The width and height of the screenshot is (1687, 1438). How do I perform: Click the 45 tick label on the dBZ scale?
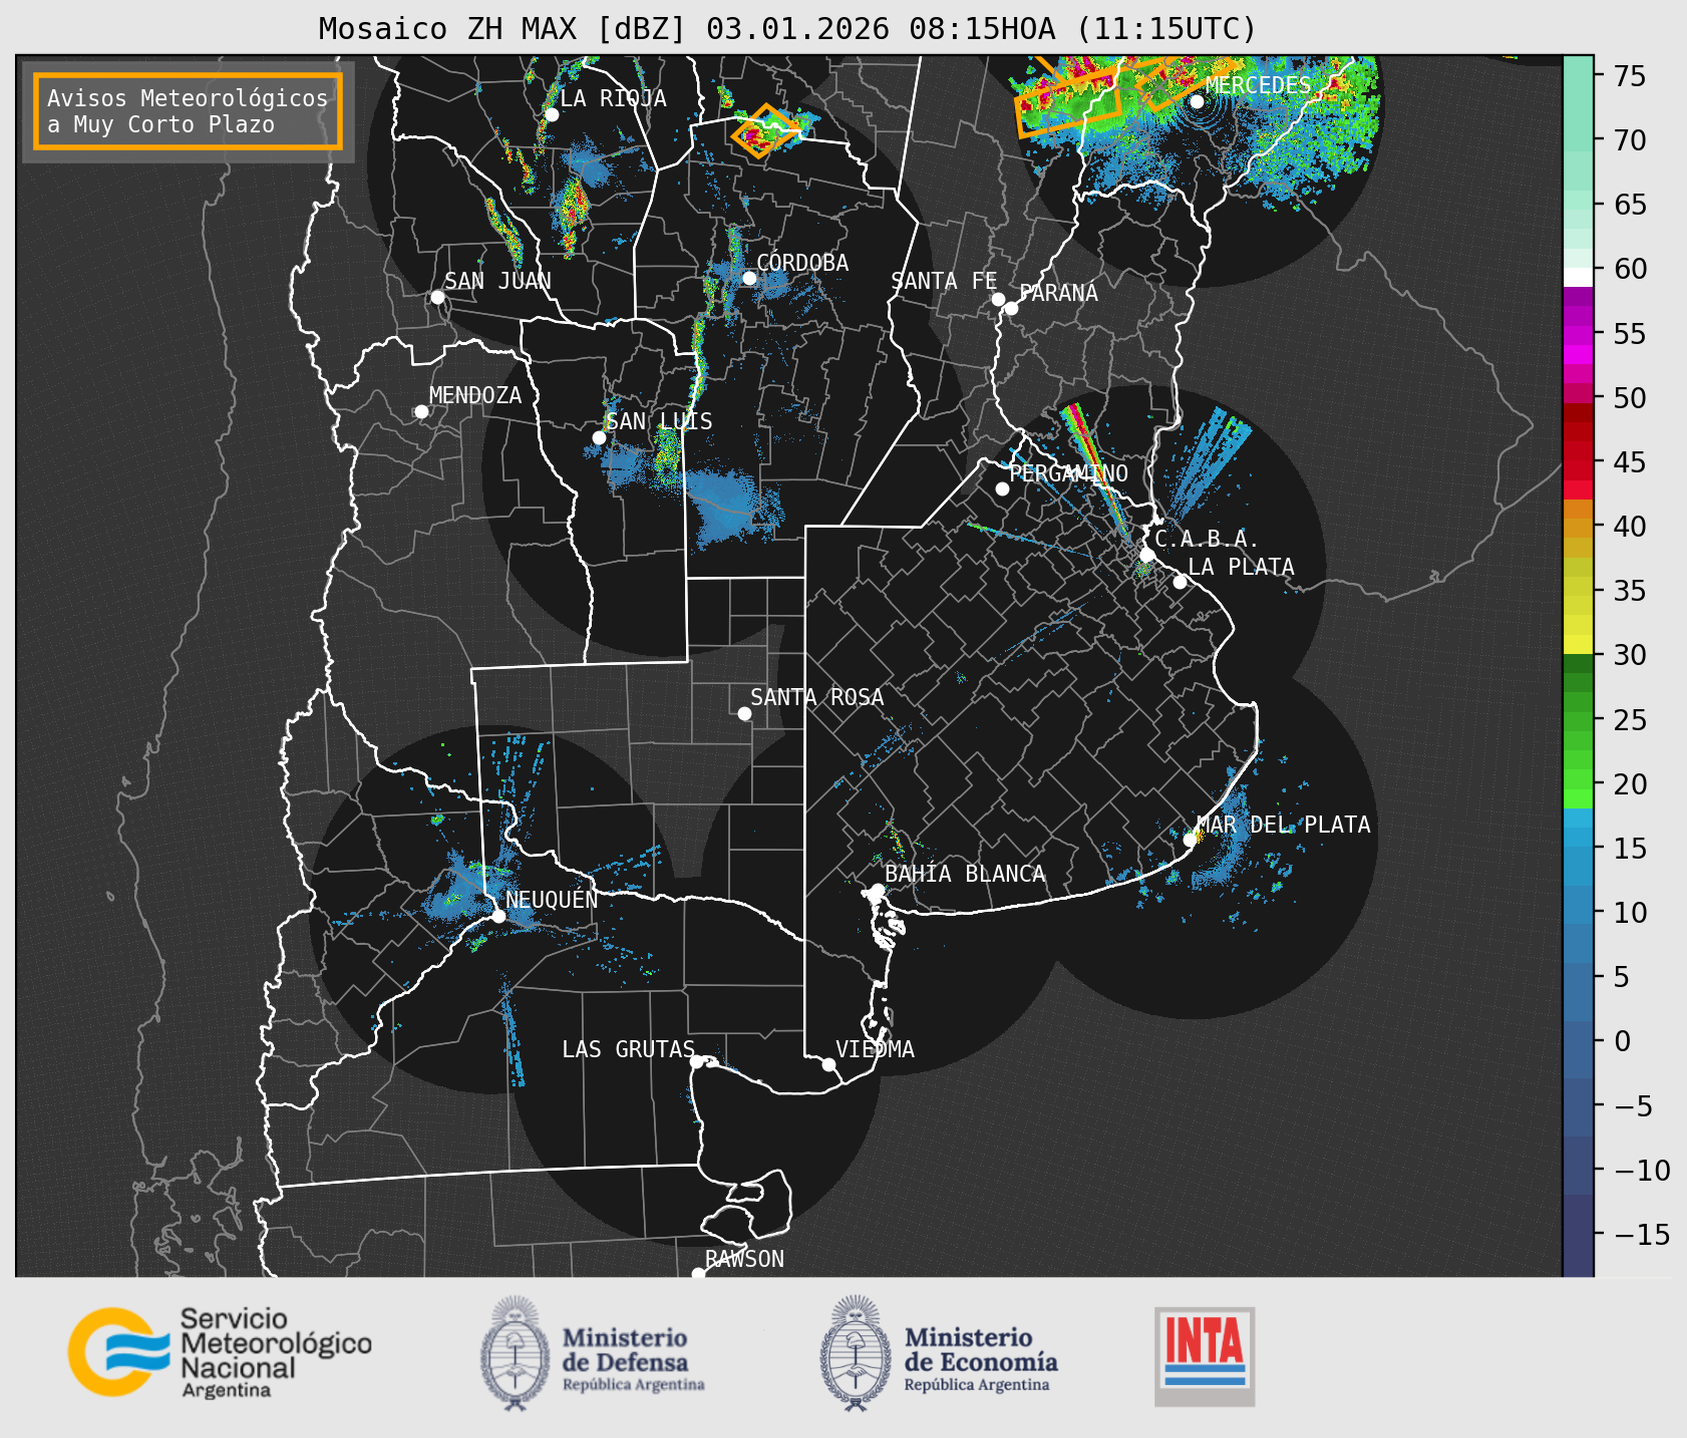(x=1630, y=462)
